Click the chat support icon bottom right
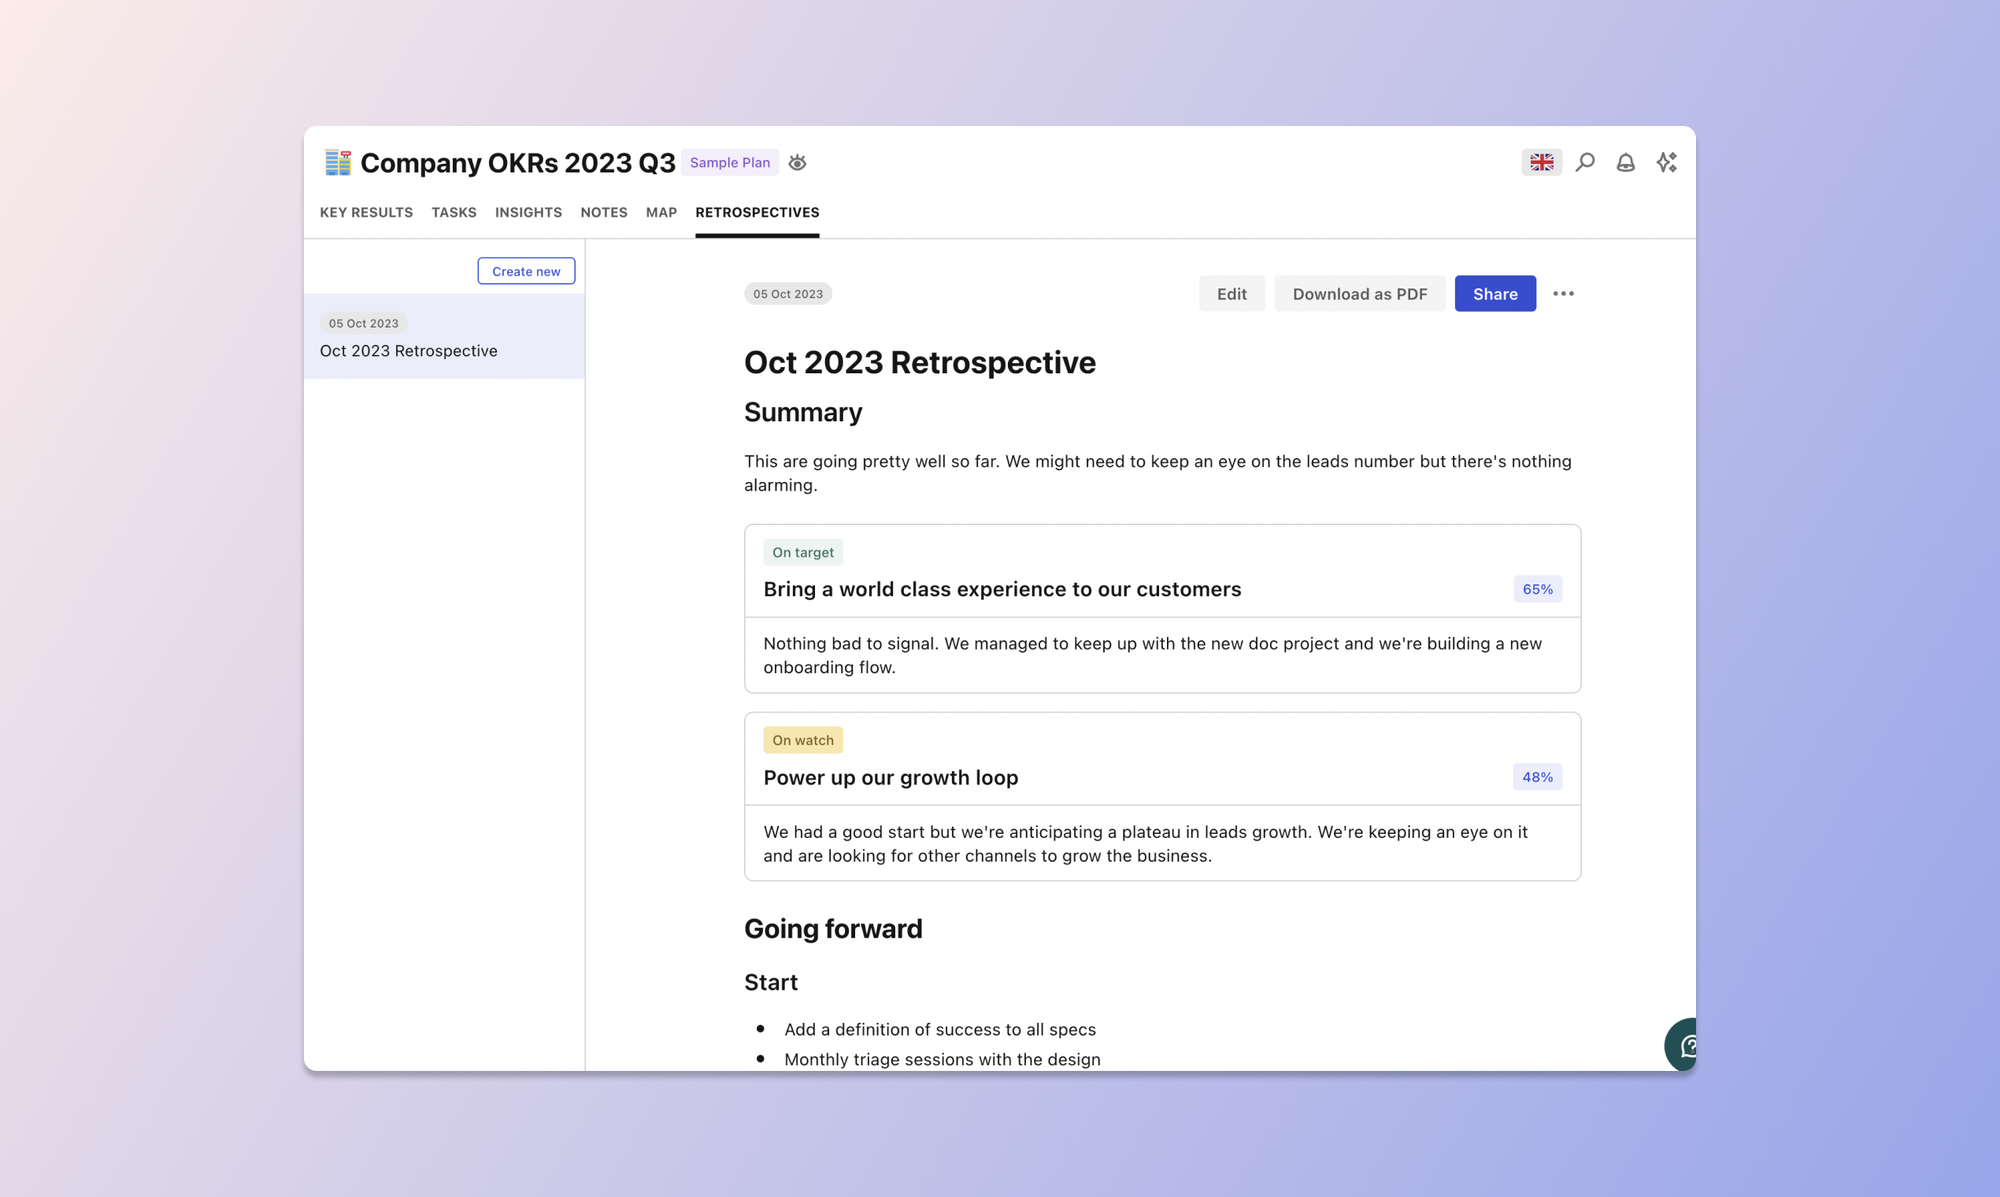Viewport: 2000px width, 1197px height. pos(1687,1043)
